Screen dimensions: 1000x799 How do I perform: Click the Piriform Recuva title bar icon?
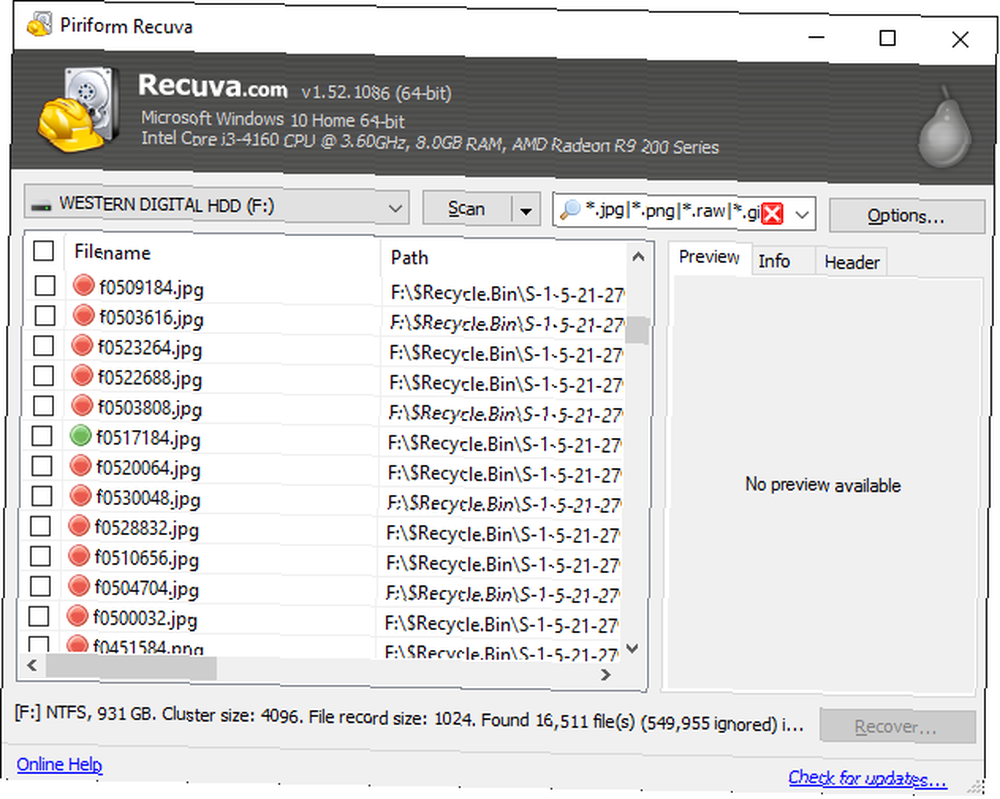[x=40, y=25]
